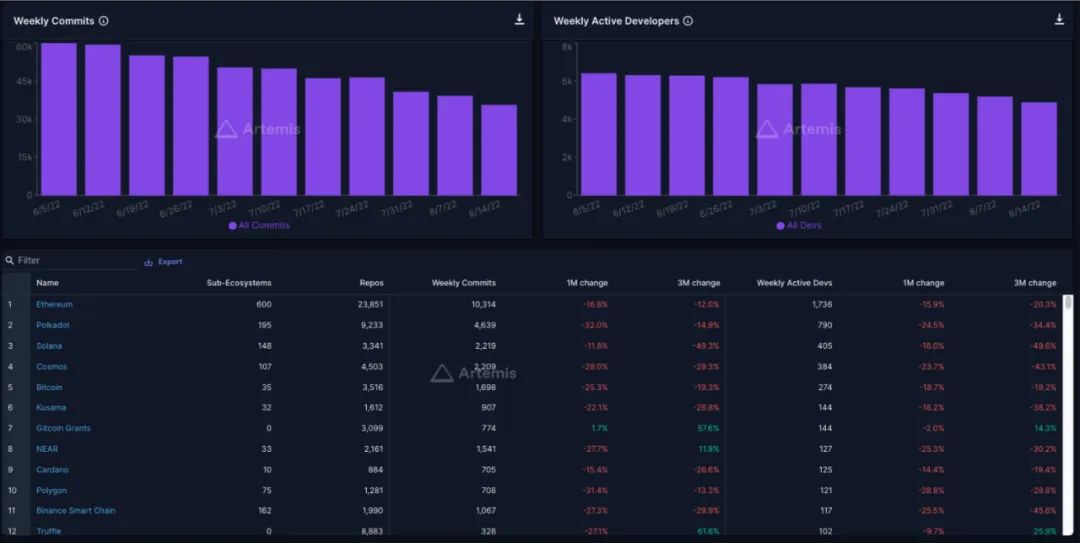This screenshot has width=1080, height=543.
Task: Type in the Filter input field
Action: [75, 261]
